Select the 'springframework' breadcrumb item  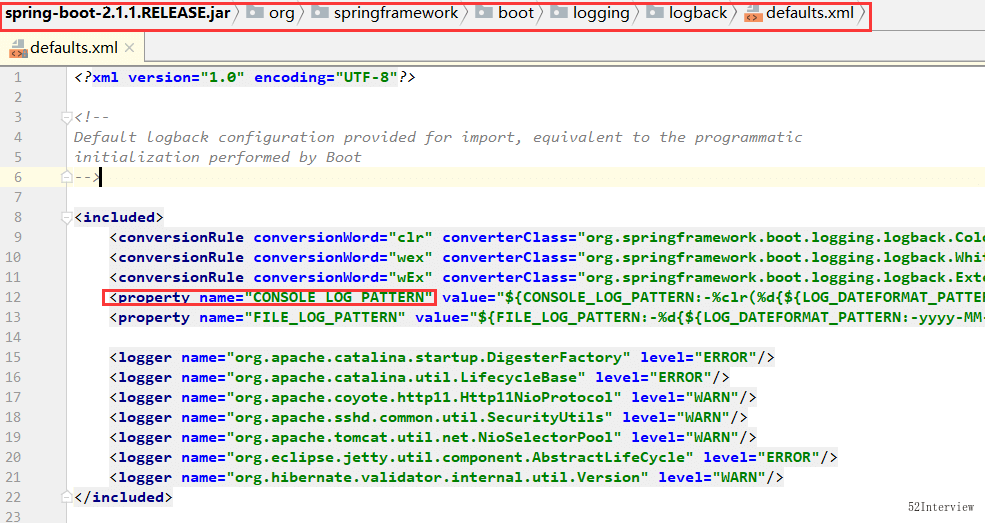point(395,14)
